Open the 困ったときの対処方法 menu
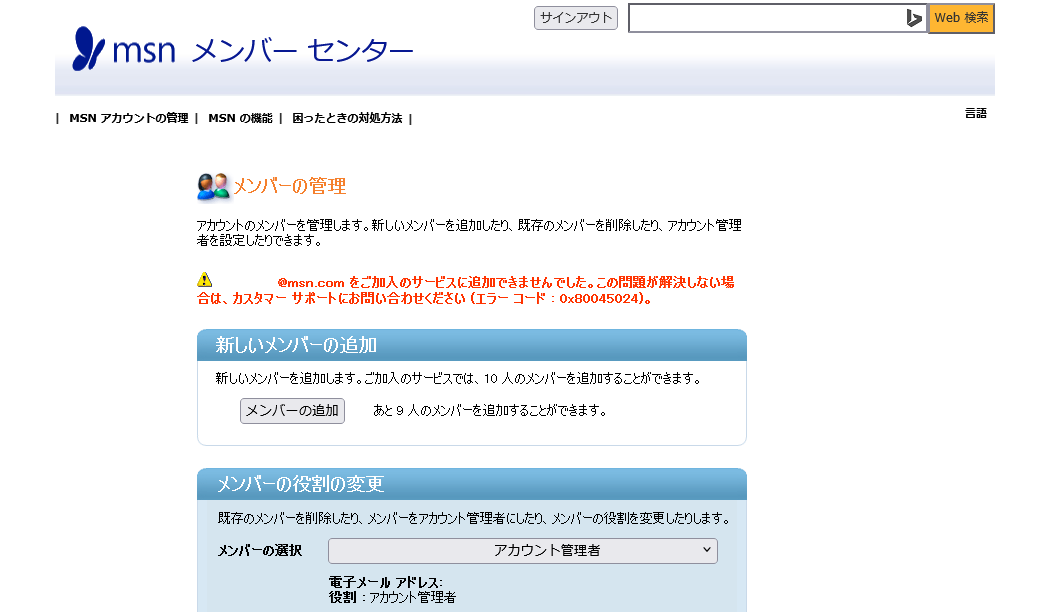Image resolution: width=1049 pixels, height=612 pixels. (347, 118)
